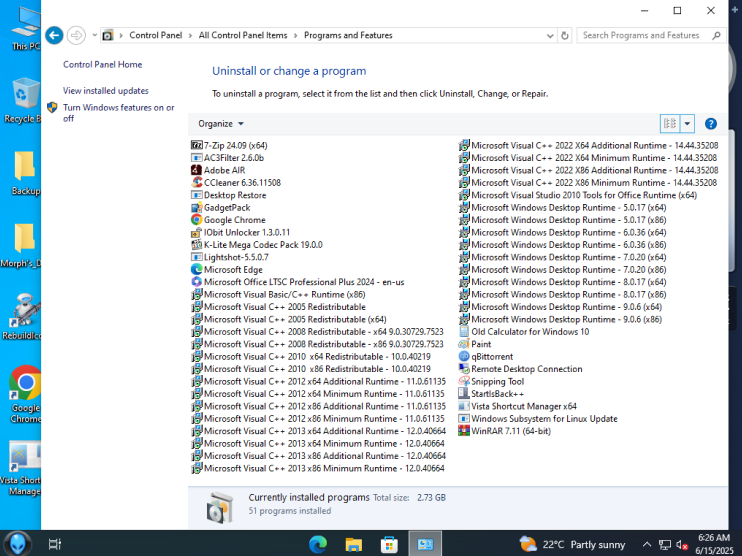This screenshot has width=742, height=556.
Task: Expand chevron after Control Panel breadcrumb
Action: point(190,35)
